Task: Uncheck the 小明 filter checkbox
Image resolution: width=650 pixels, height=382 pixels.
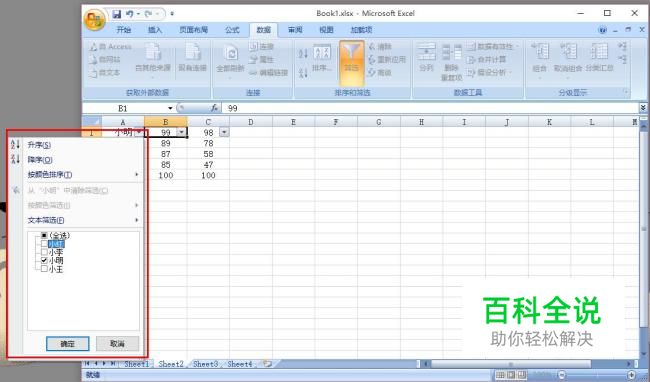Action: [x=44, y=261]
